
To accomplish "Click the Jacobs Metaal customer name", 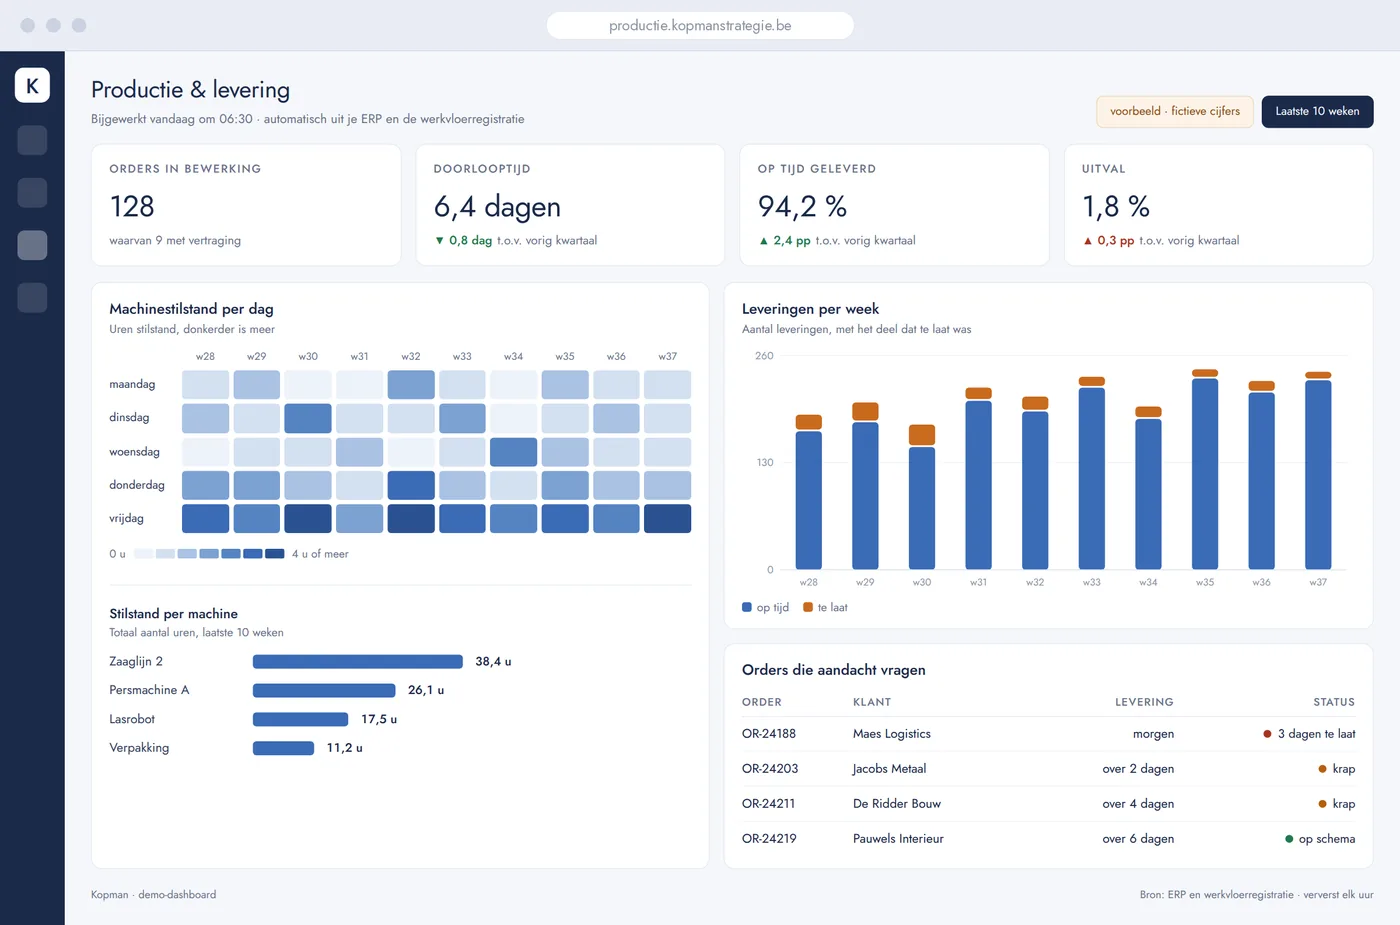I will click(x=890, y=769).
